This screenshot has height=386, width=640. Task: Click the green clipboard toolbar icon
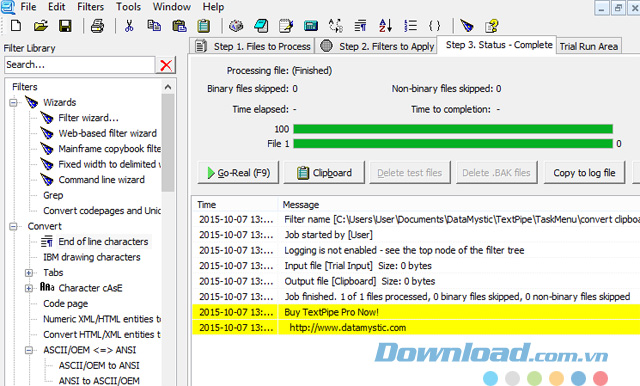(203, 26)
